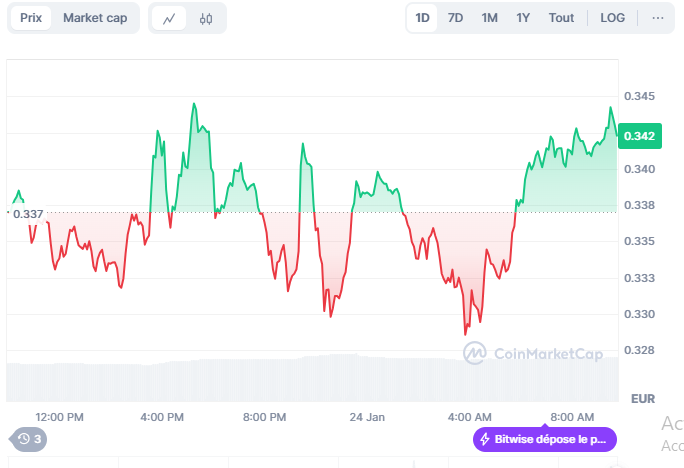Viewport: 684px width, 468px height.
Task: Switch to line chart view icon
Action: click(x=169, y=18)
